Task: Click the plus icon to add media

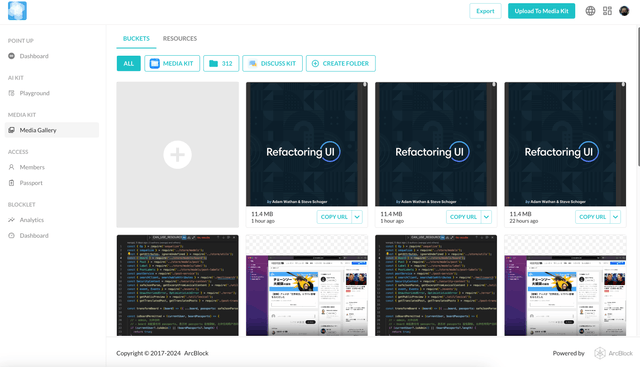Action: [x=177, y=155]
